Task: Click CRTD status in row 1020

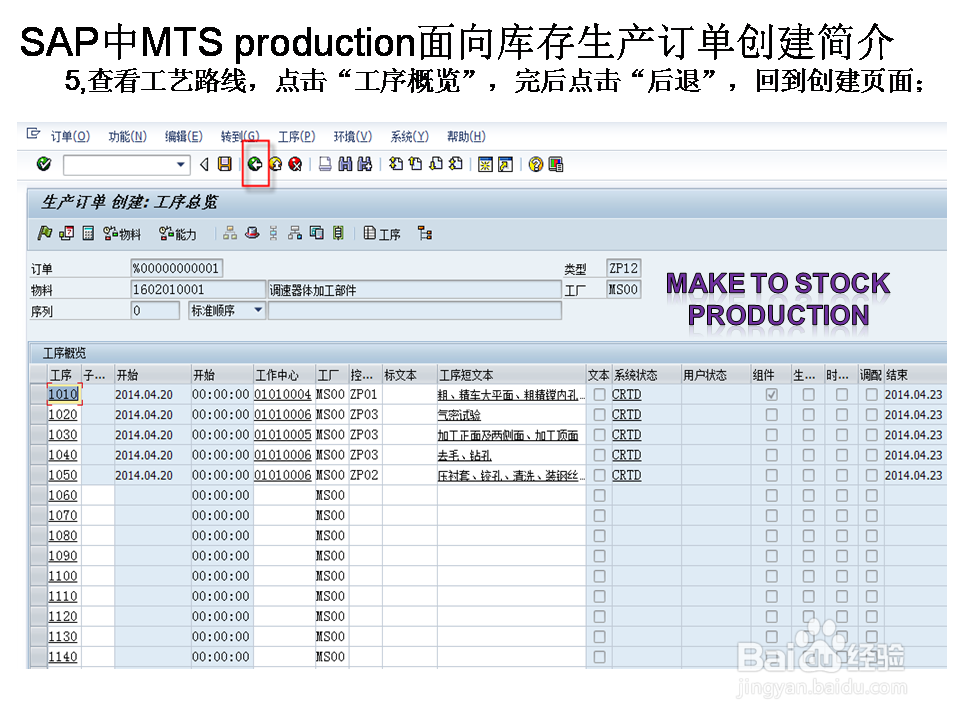Action: (x=626, y=415)
